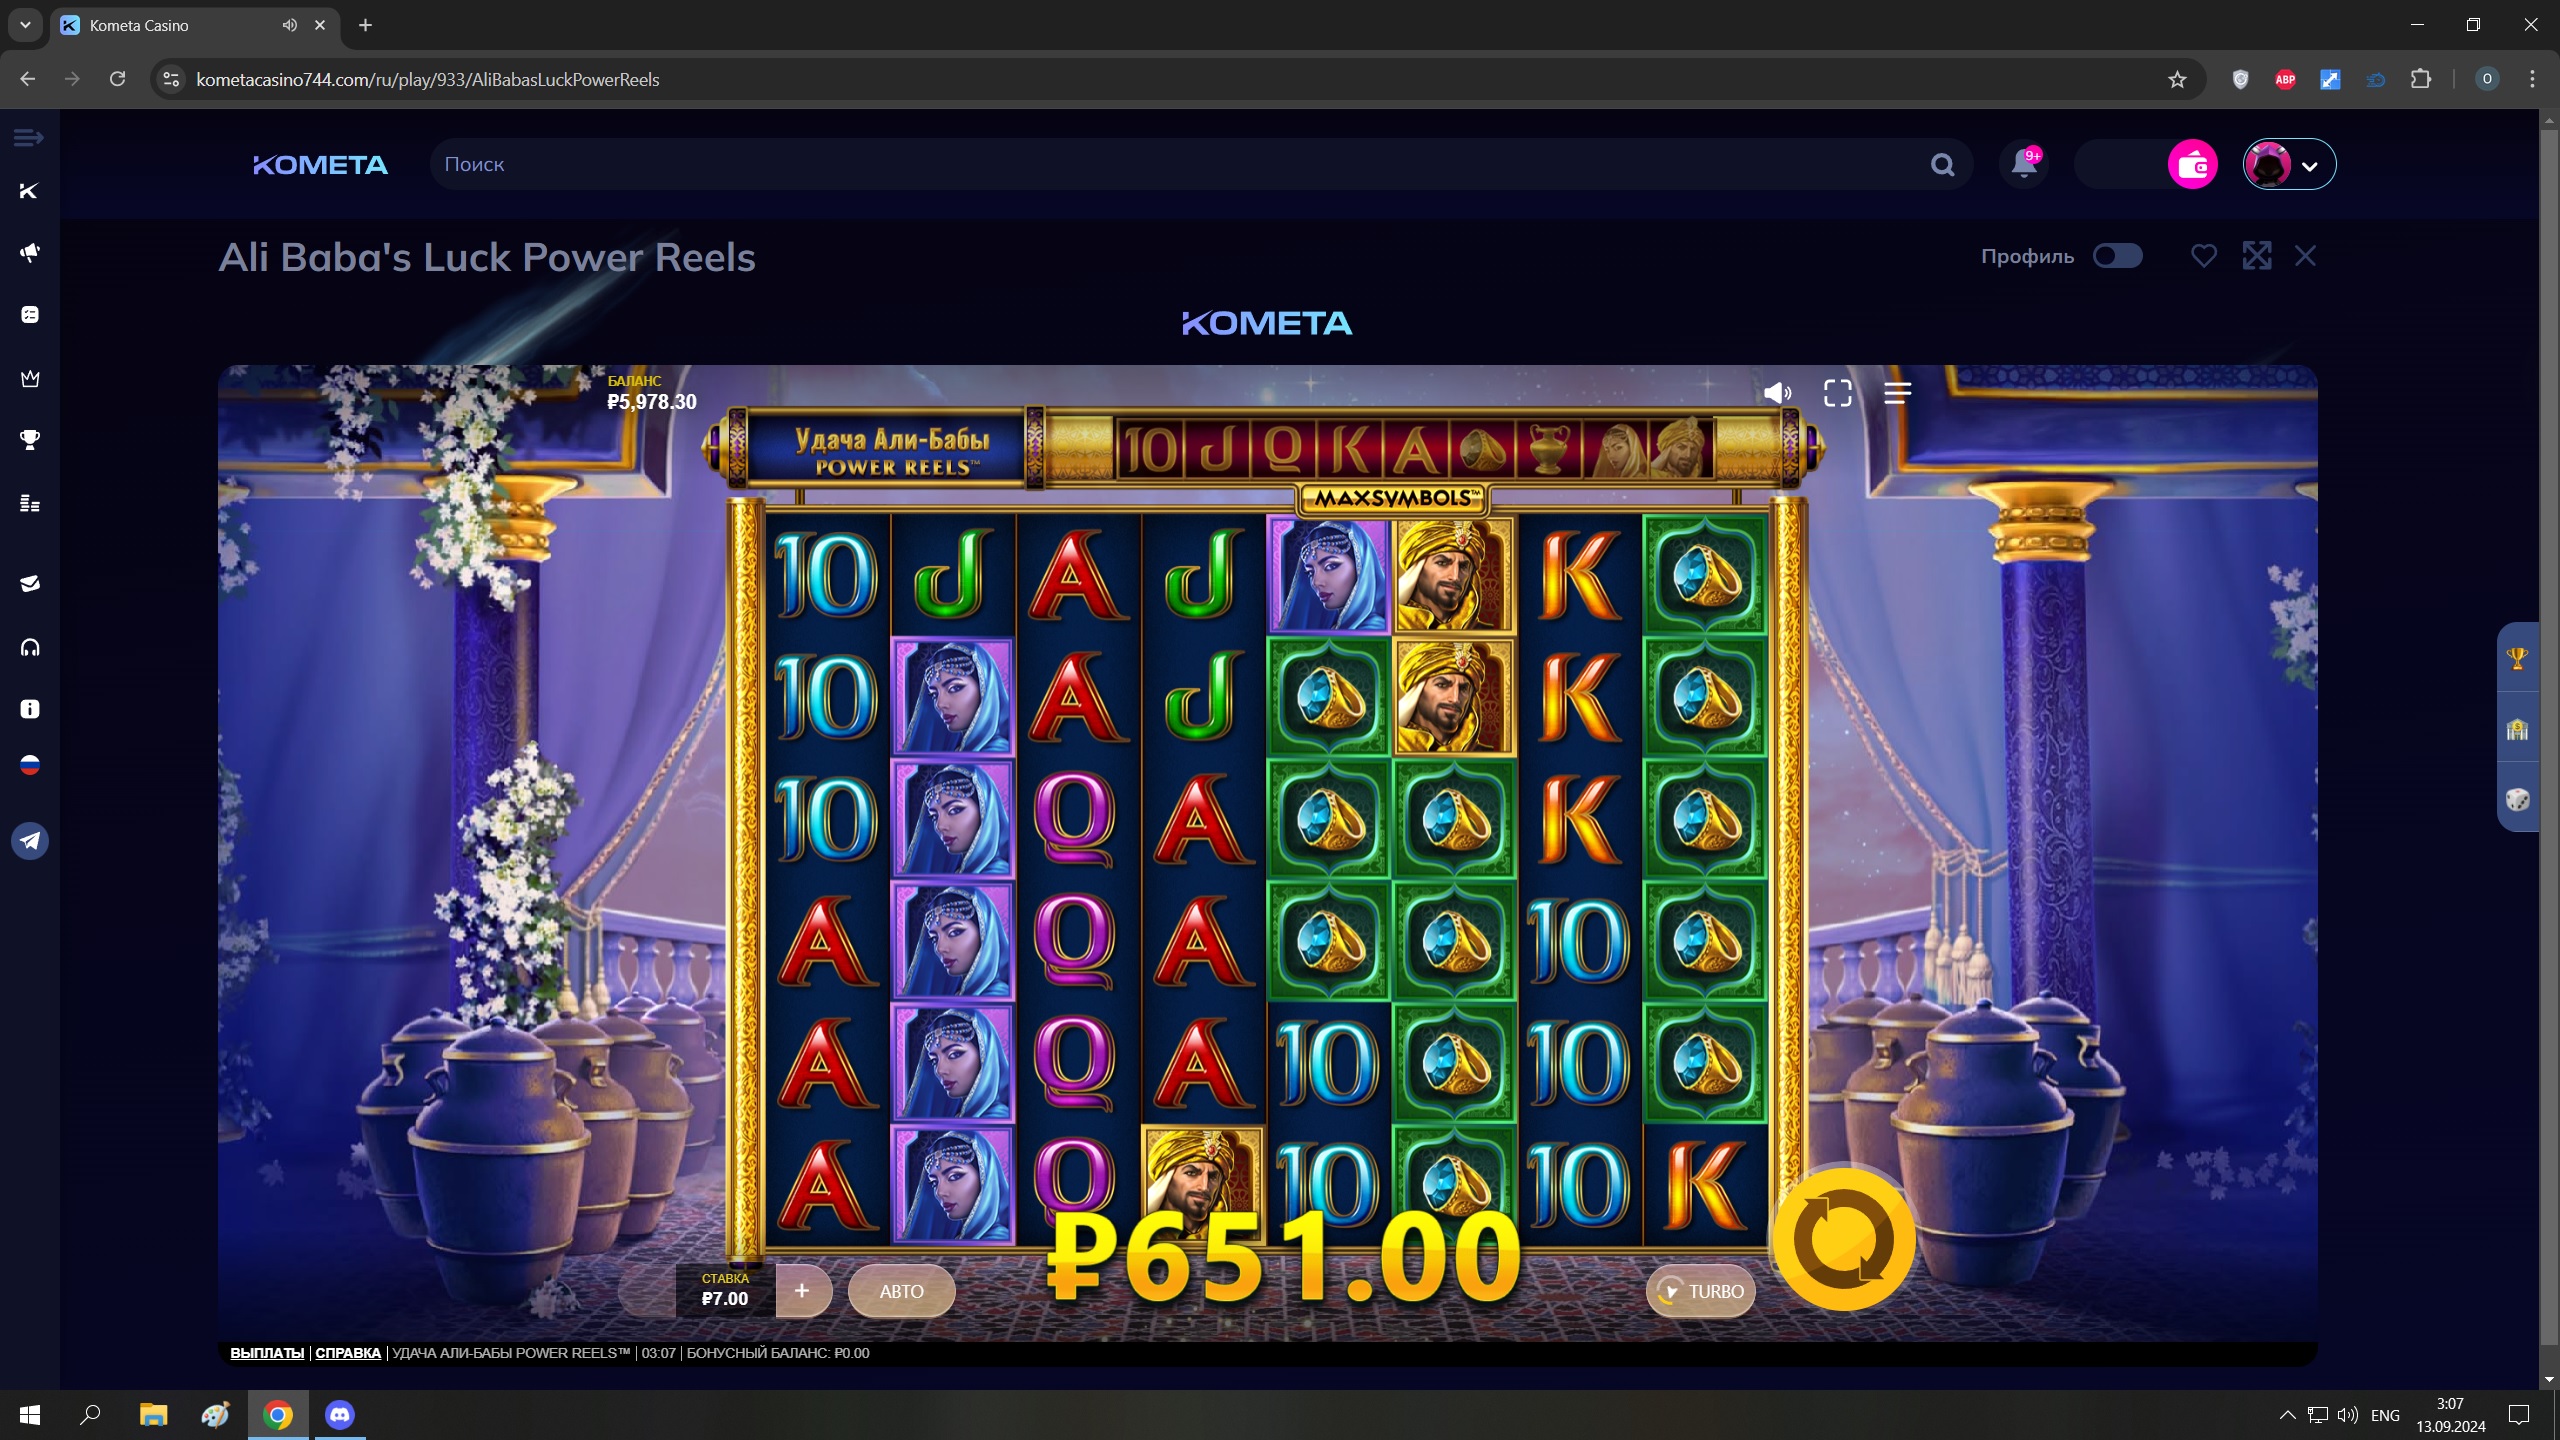2560x1440 pixels.
Task: Add game to favorites heart
Action: [x=2203, y=256]
